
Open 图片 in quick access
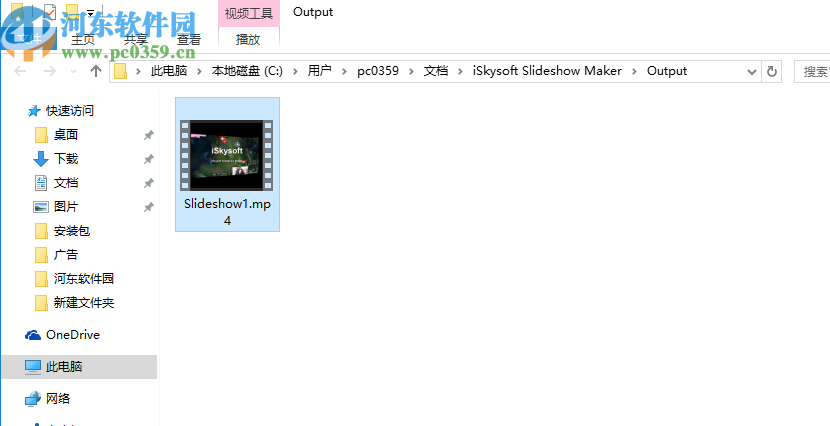pyautogui.click(x=66, y=207)
